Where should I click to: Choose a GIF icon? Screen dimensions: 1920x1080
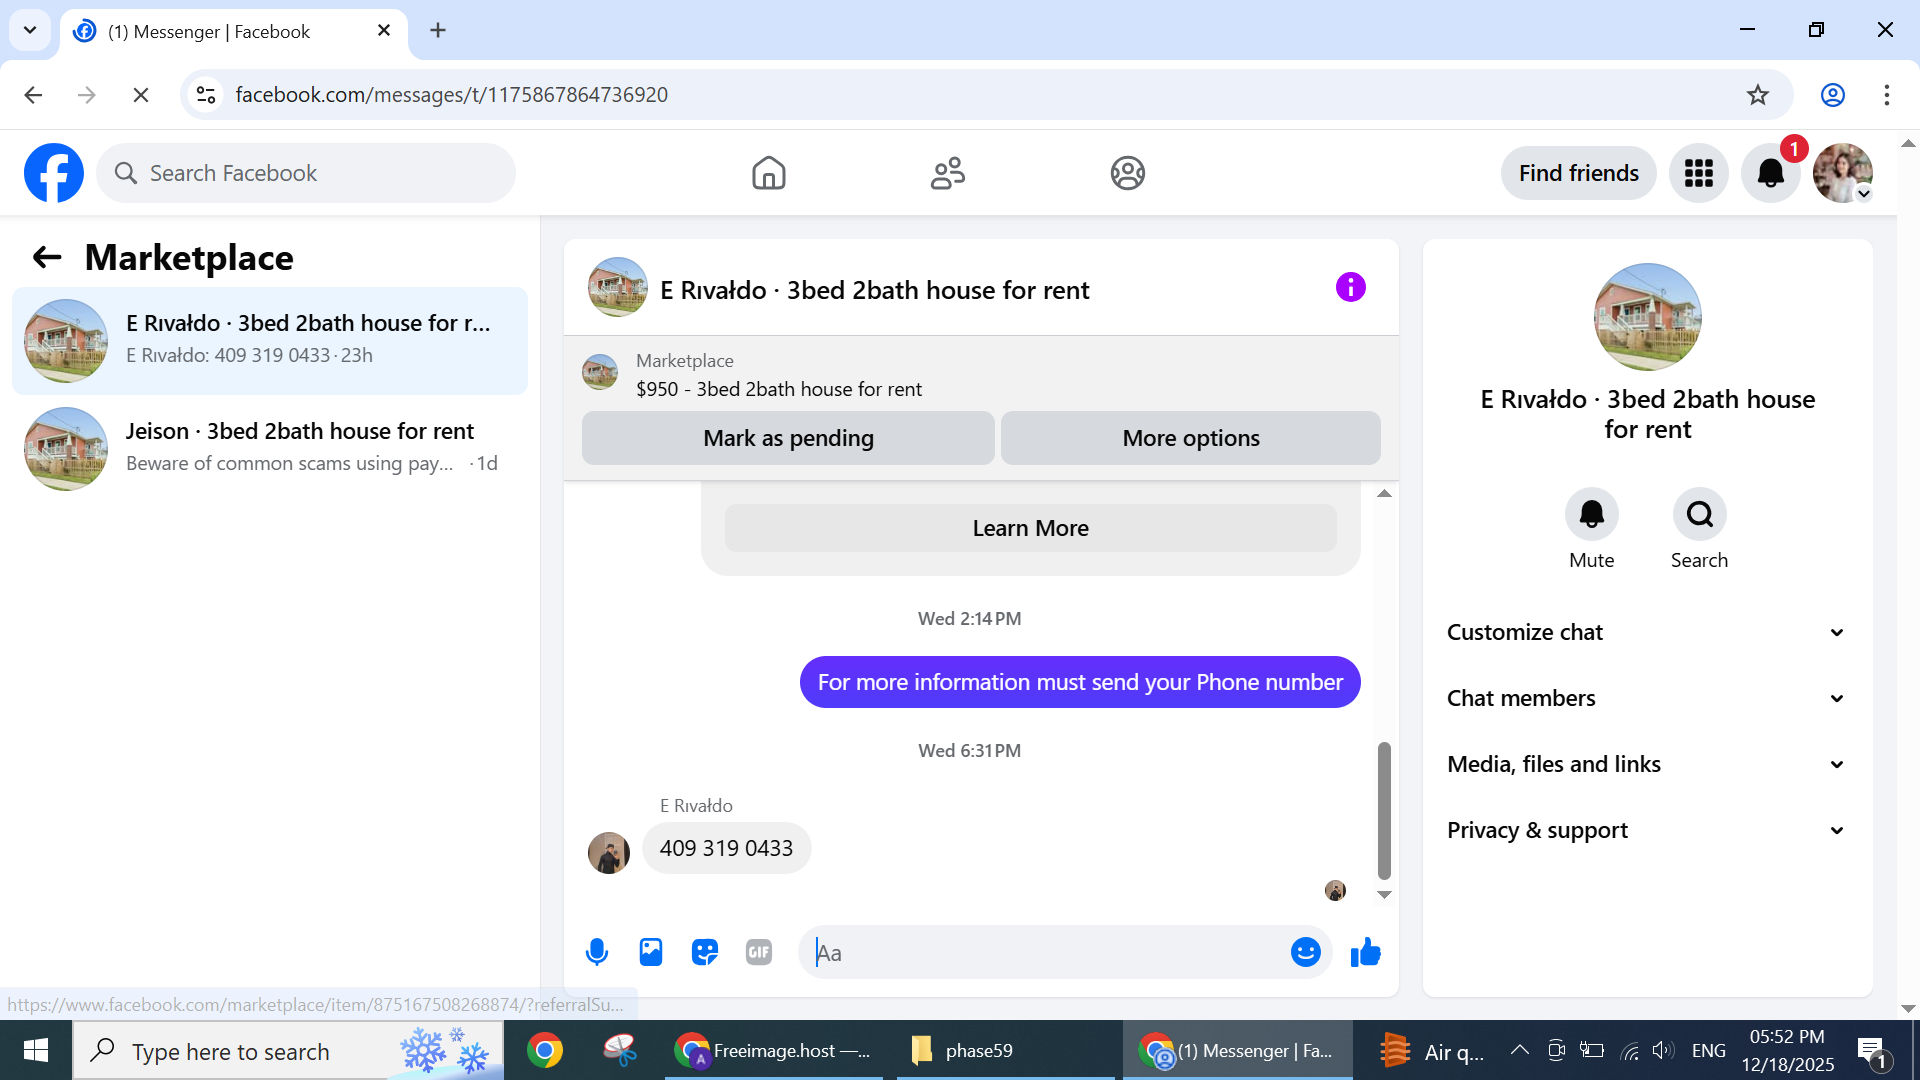point(759,952)
